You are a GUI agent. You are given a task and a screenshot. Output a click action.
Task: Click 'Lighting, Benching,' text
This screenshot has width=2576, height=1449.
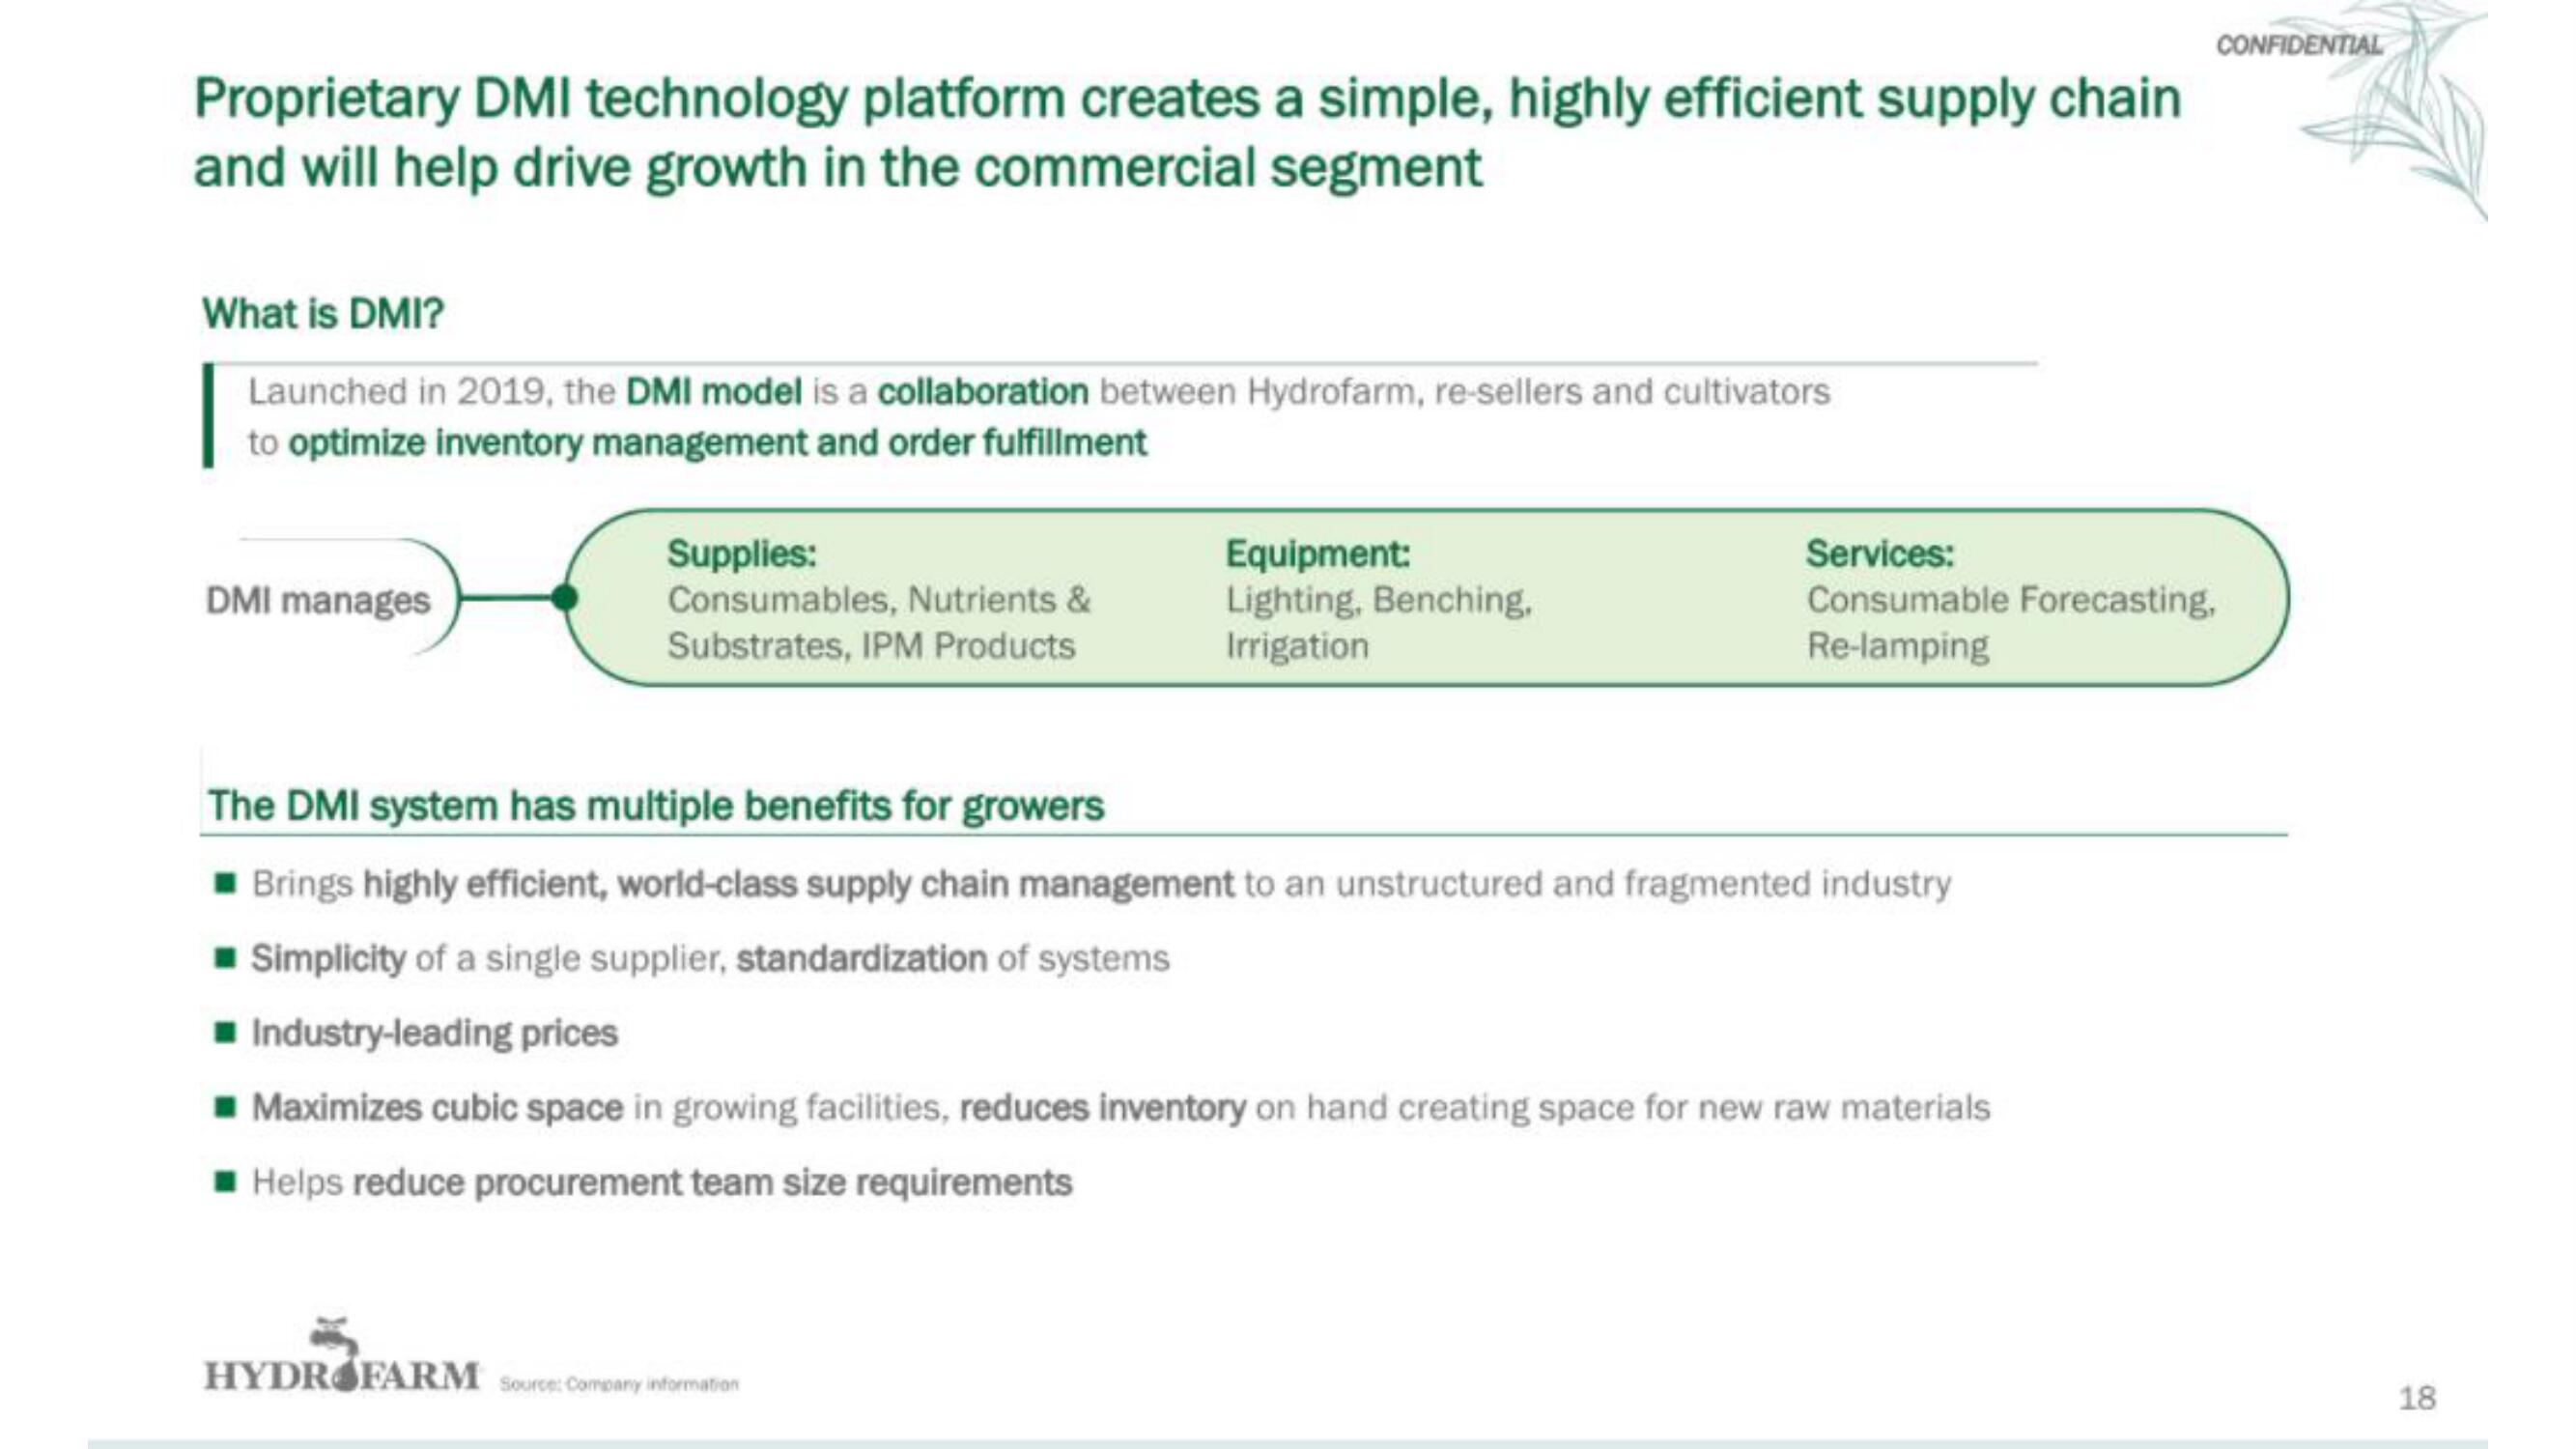coord(1379,600)
